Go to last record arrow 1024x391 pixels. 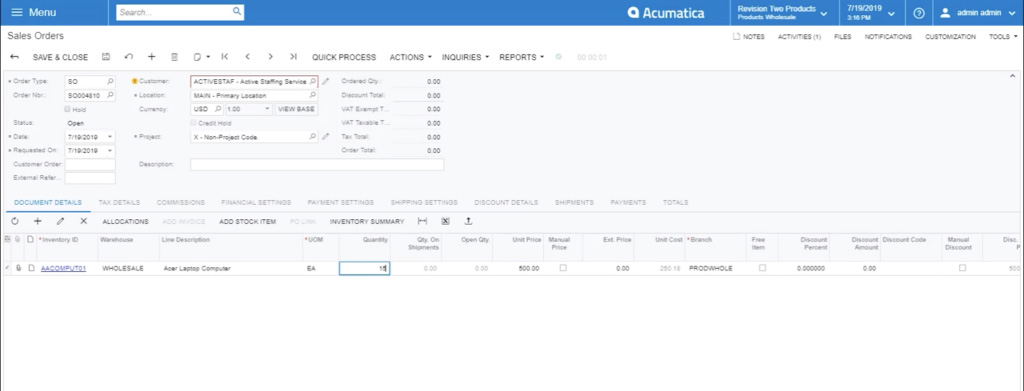[x=293, y=57]
